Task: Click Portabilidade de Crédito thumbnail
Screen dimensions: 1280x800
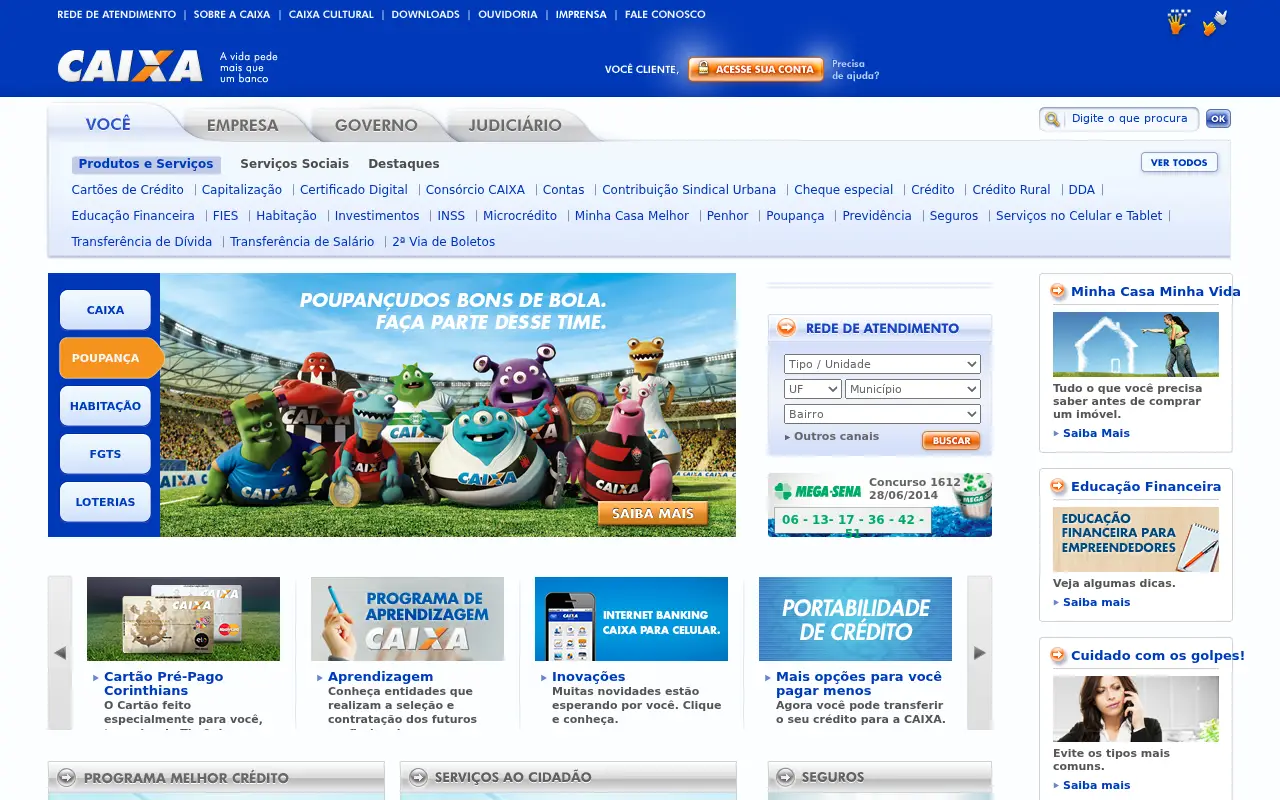Action: tap(855, 619)
